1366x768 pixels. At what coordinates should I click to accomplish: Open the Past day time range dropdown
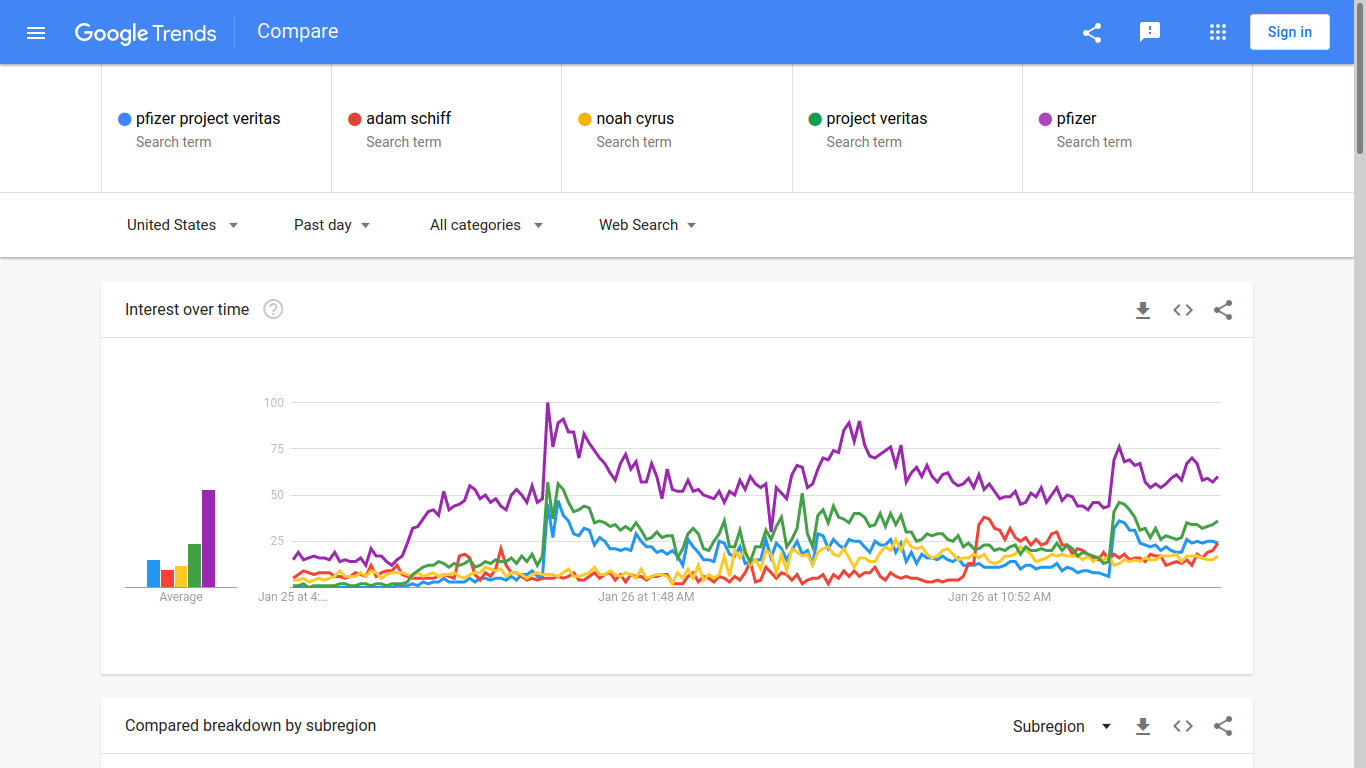pyautogui.click(x=332, y=225)
